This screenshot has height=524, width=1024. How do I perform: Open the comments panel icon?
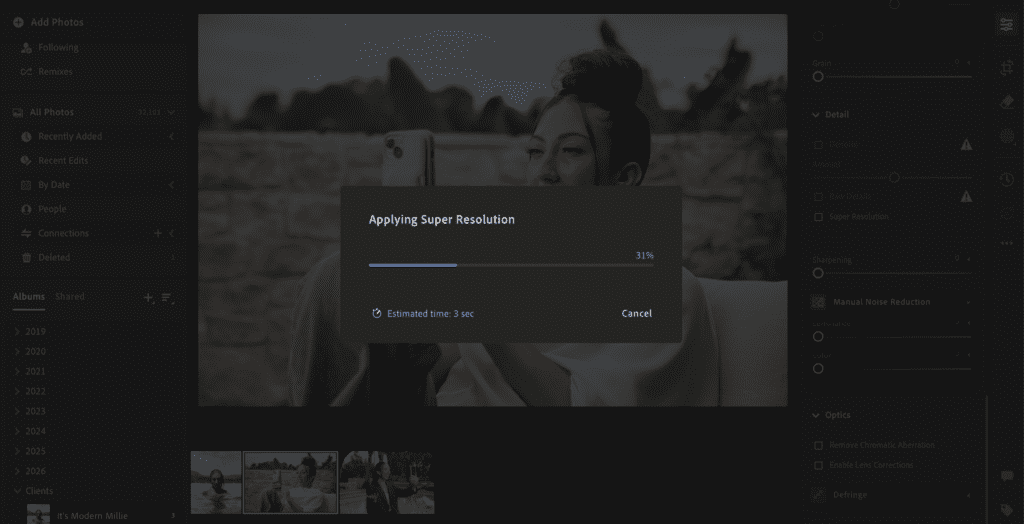[x=1007, y=476]
